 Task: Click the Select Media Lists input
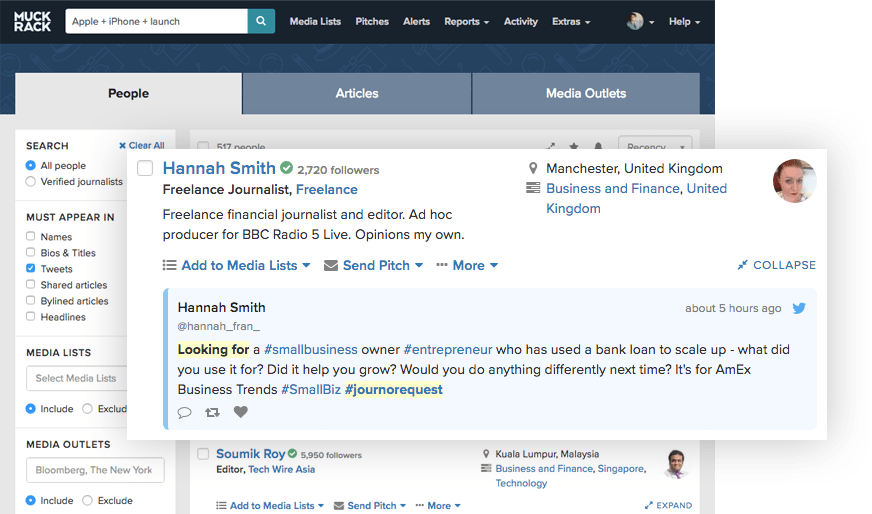tap(76, 378)
